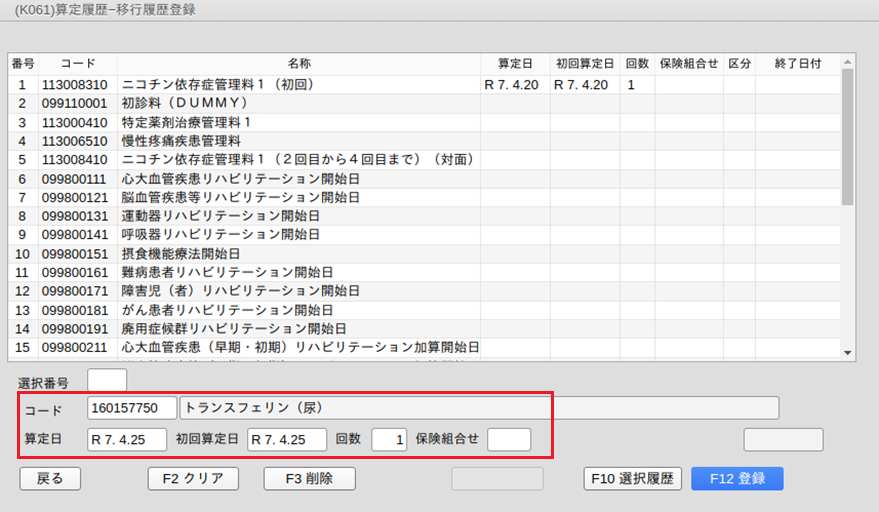Click the 名称 column header

(x=298, y=63)
